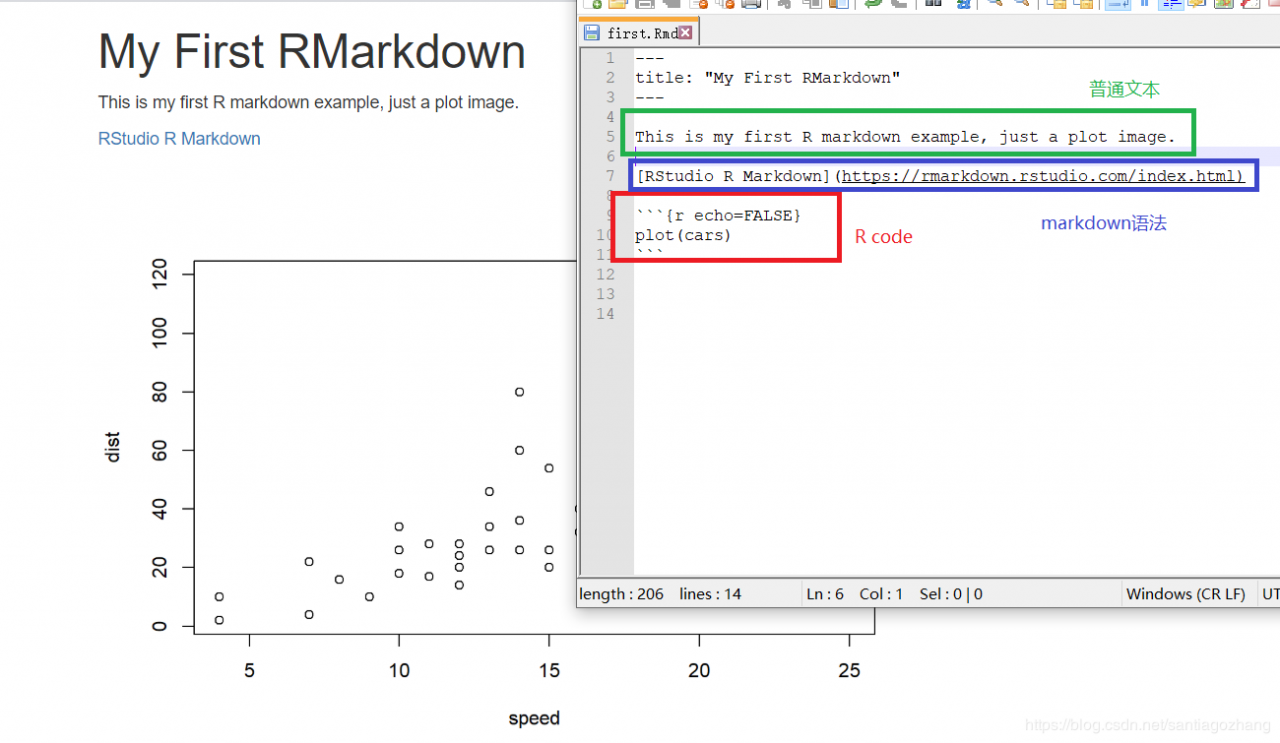Close the first.Rmd tab with red X
This screenshot has height=743, width=1280.
click(686, 33)
